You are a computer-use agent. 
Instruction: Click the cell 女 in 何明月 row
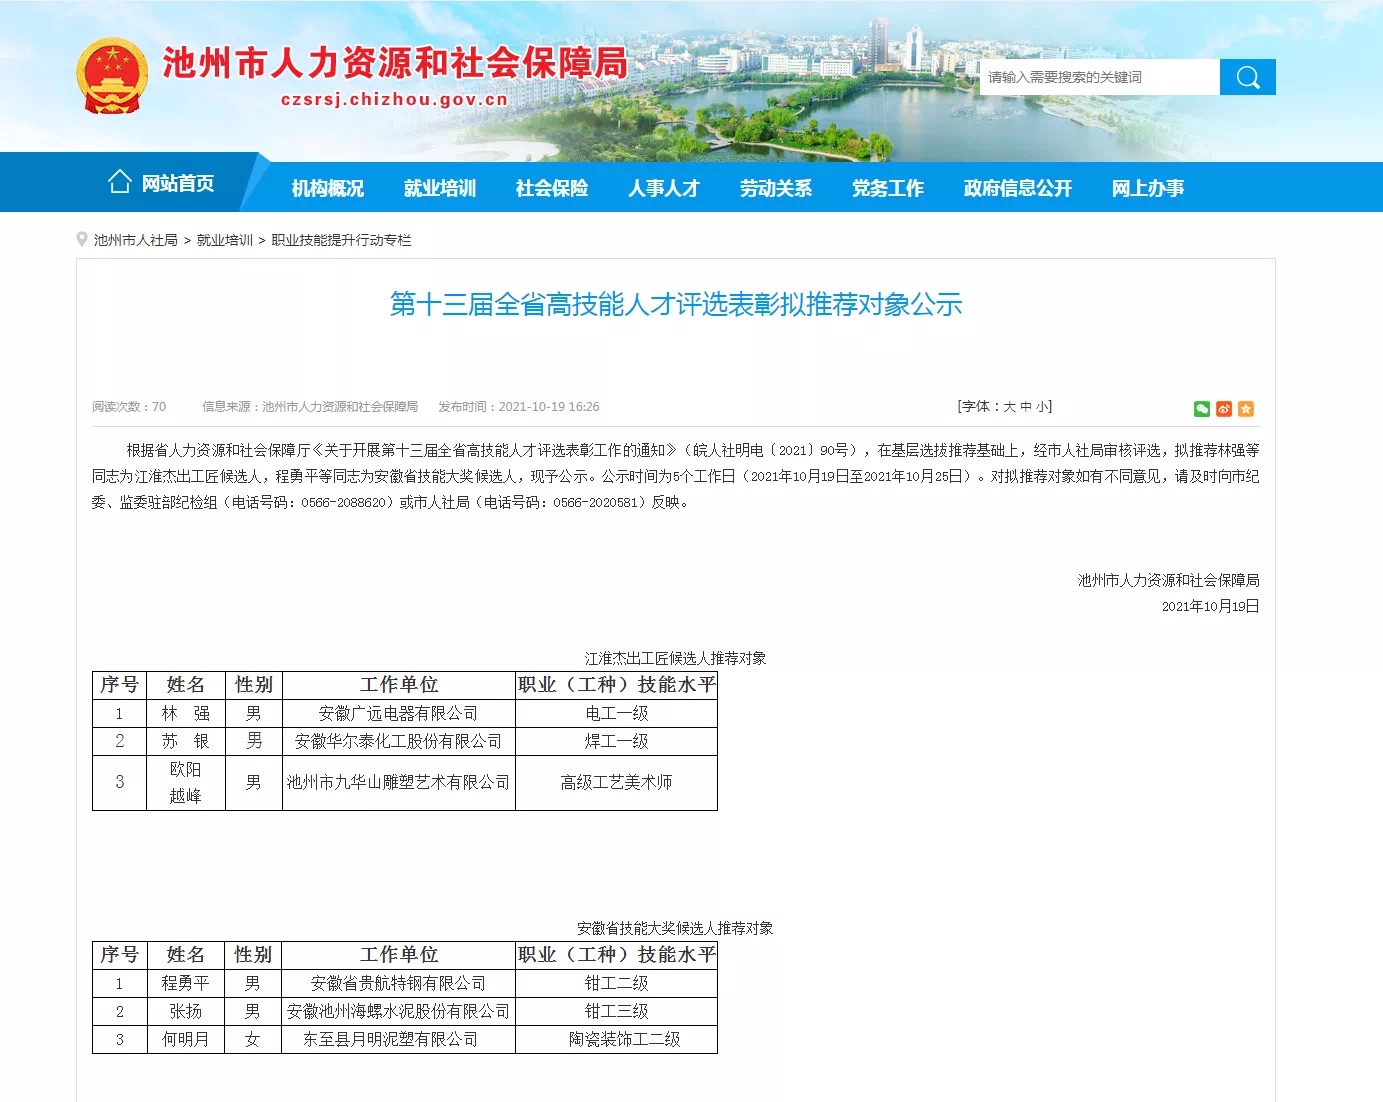(253, 1039)
